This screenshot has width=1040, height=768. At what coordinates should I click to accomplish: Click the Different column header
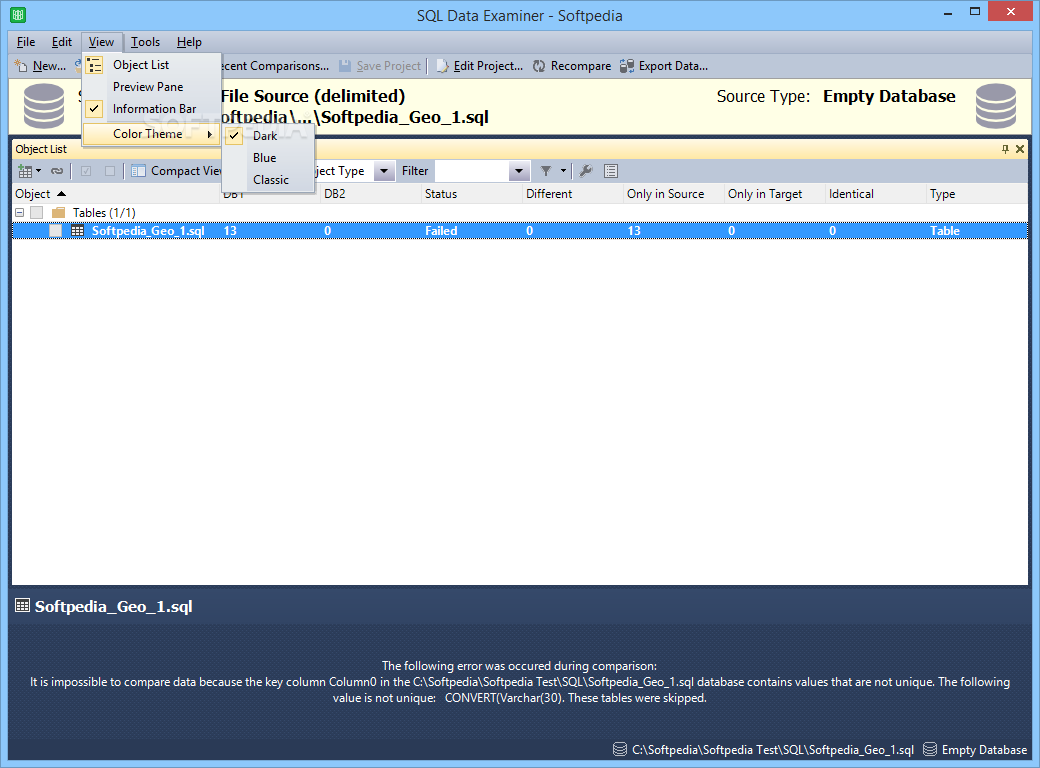[x=572, y=194]
